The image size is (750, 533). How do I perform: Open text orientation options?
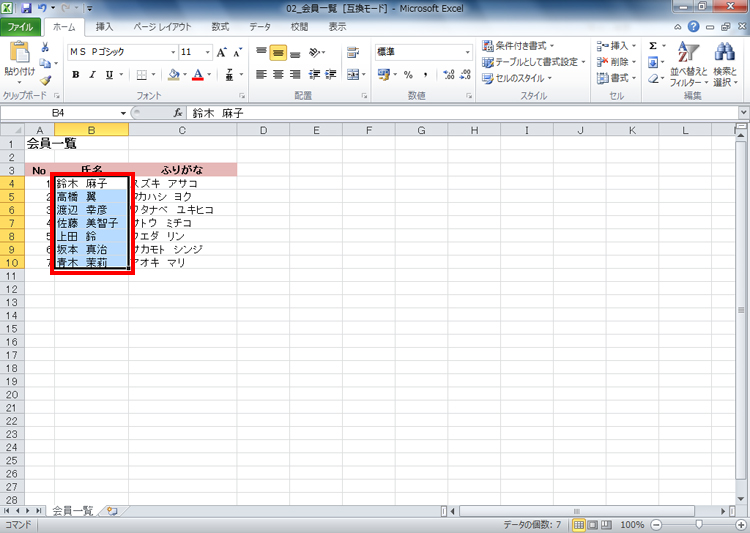pyautogui.click(x=315, y=52)
